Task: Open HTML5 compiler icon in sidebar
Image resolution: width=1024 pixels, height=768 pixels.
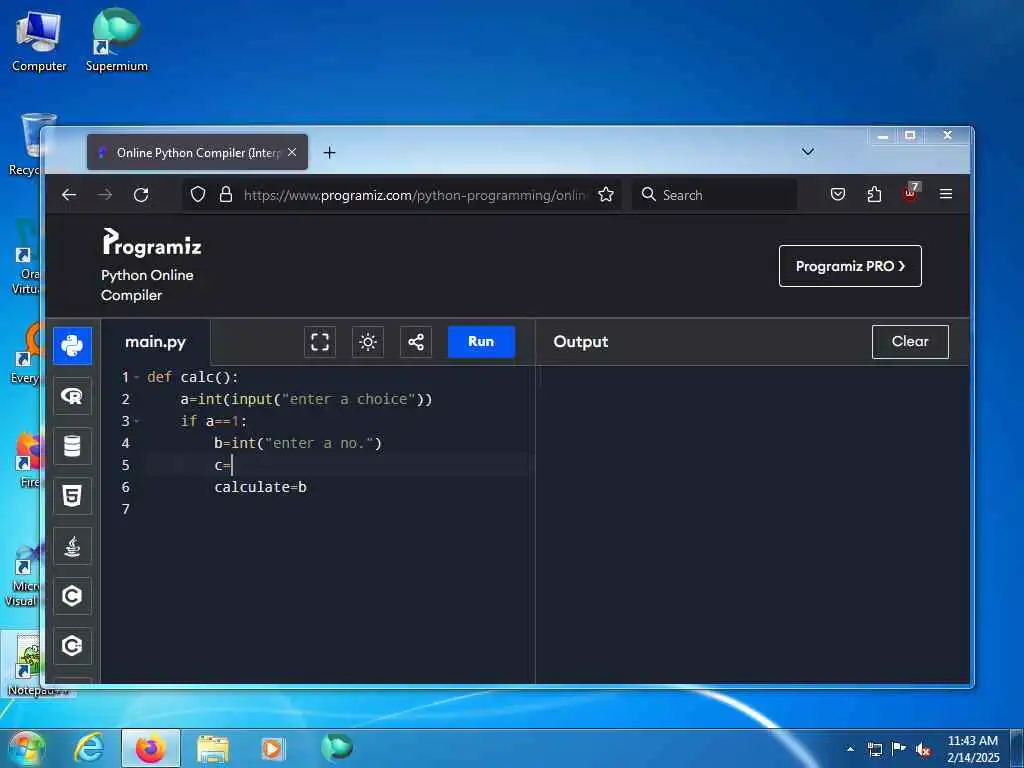Action: pos(72,496)
